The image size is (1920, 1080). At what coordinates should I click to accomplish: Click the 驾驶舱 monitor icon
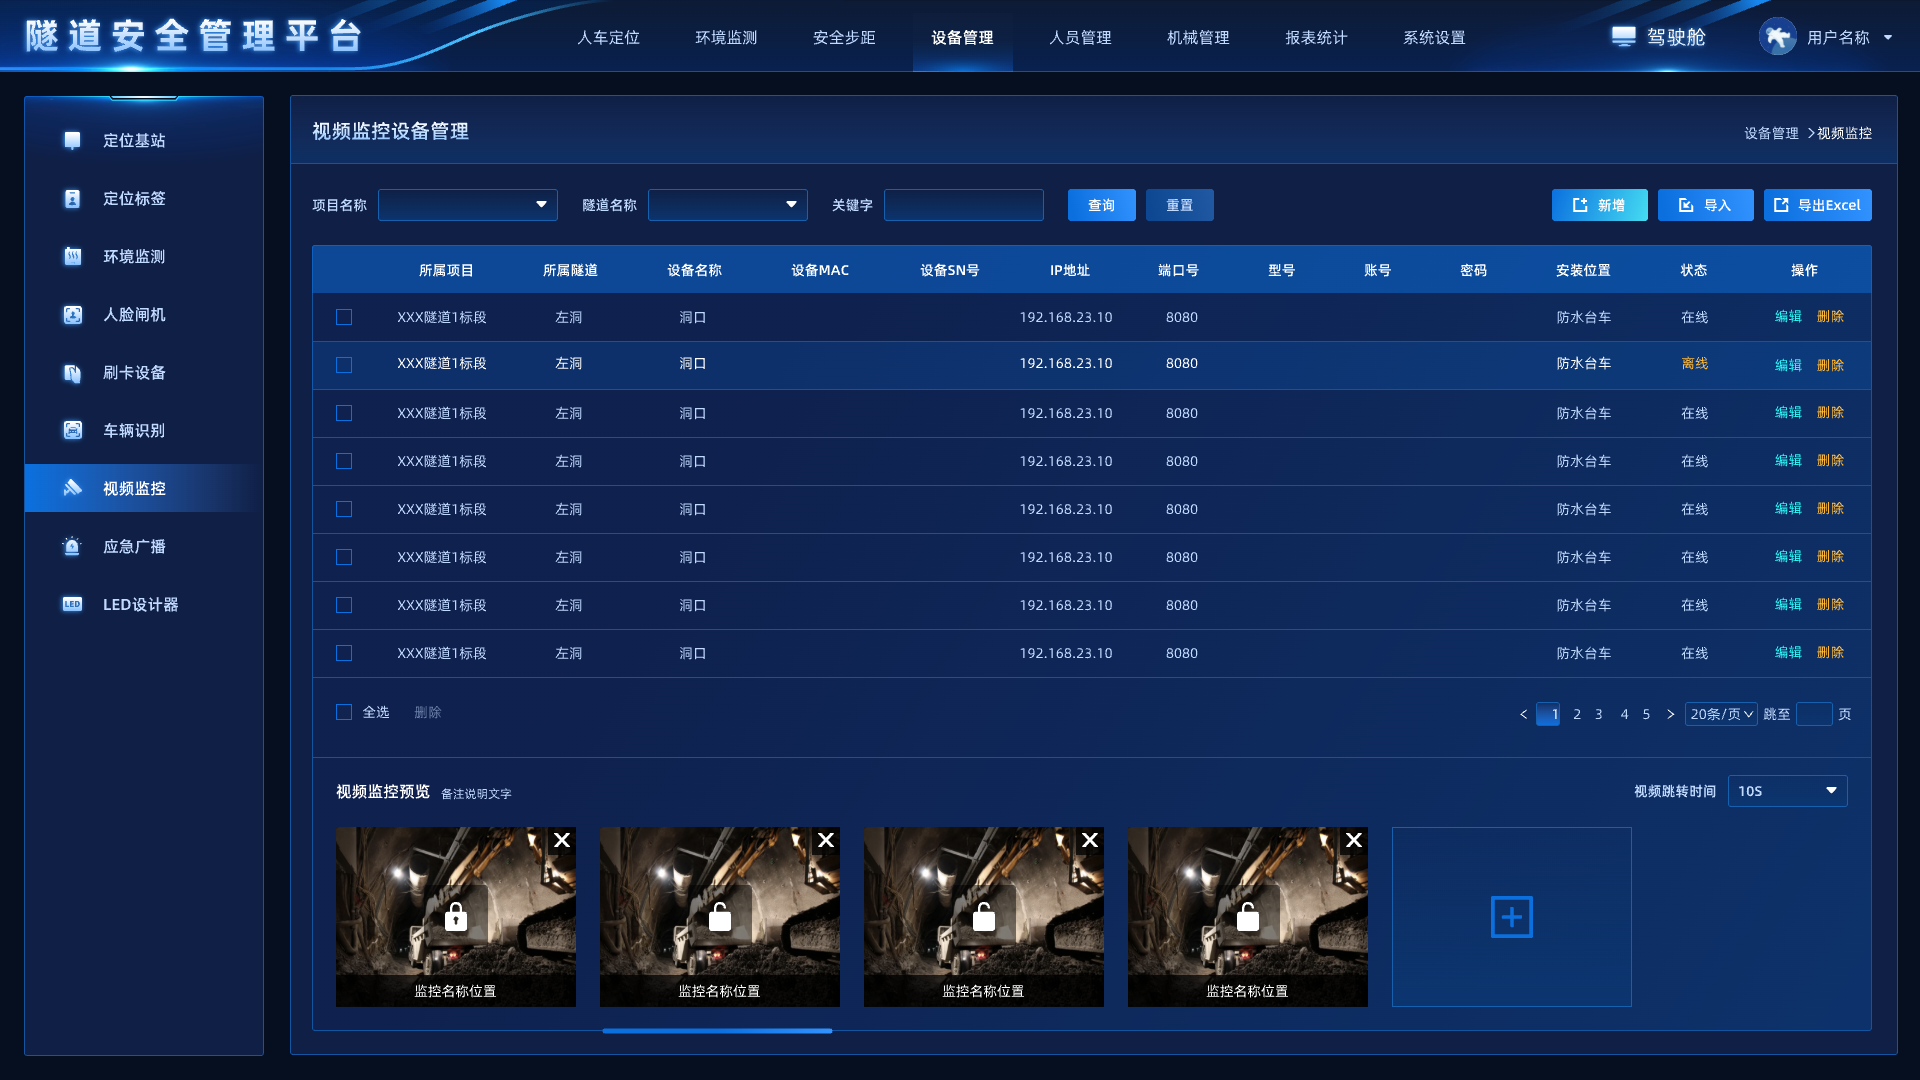point(1623,37)
